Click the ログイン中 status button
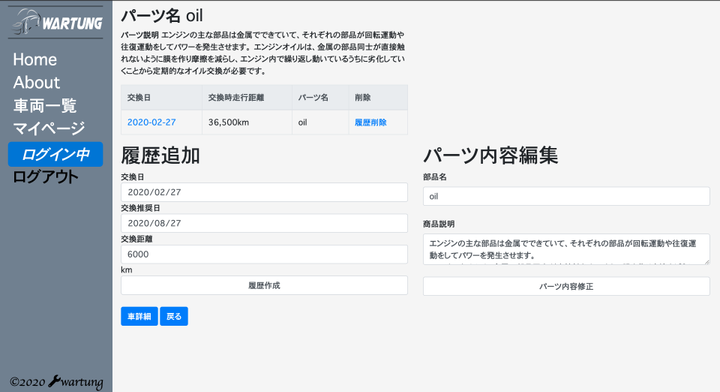The height and width of the screenshot is (392, 720). tap(56, 154)
